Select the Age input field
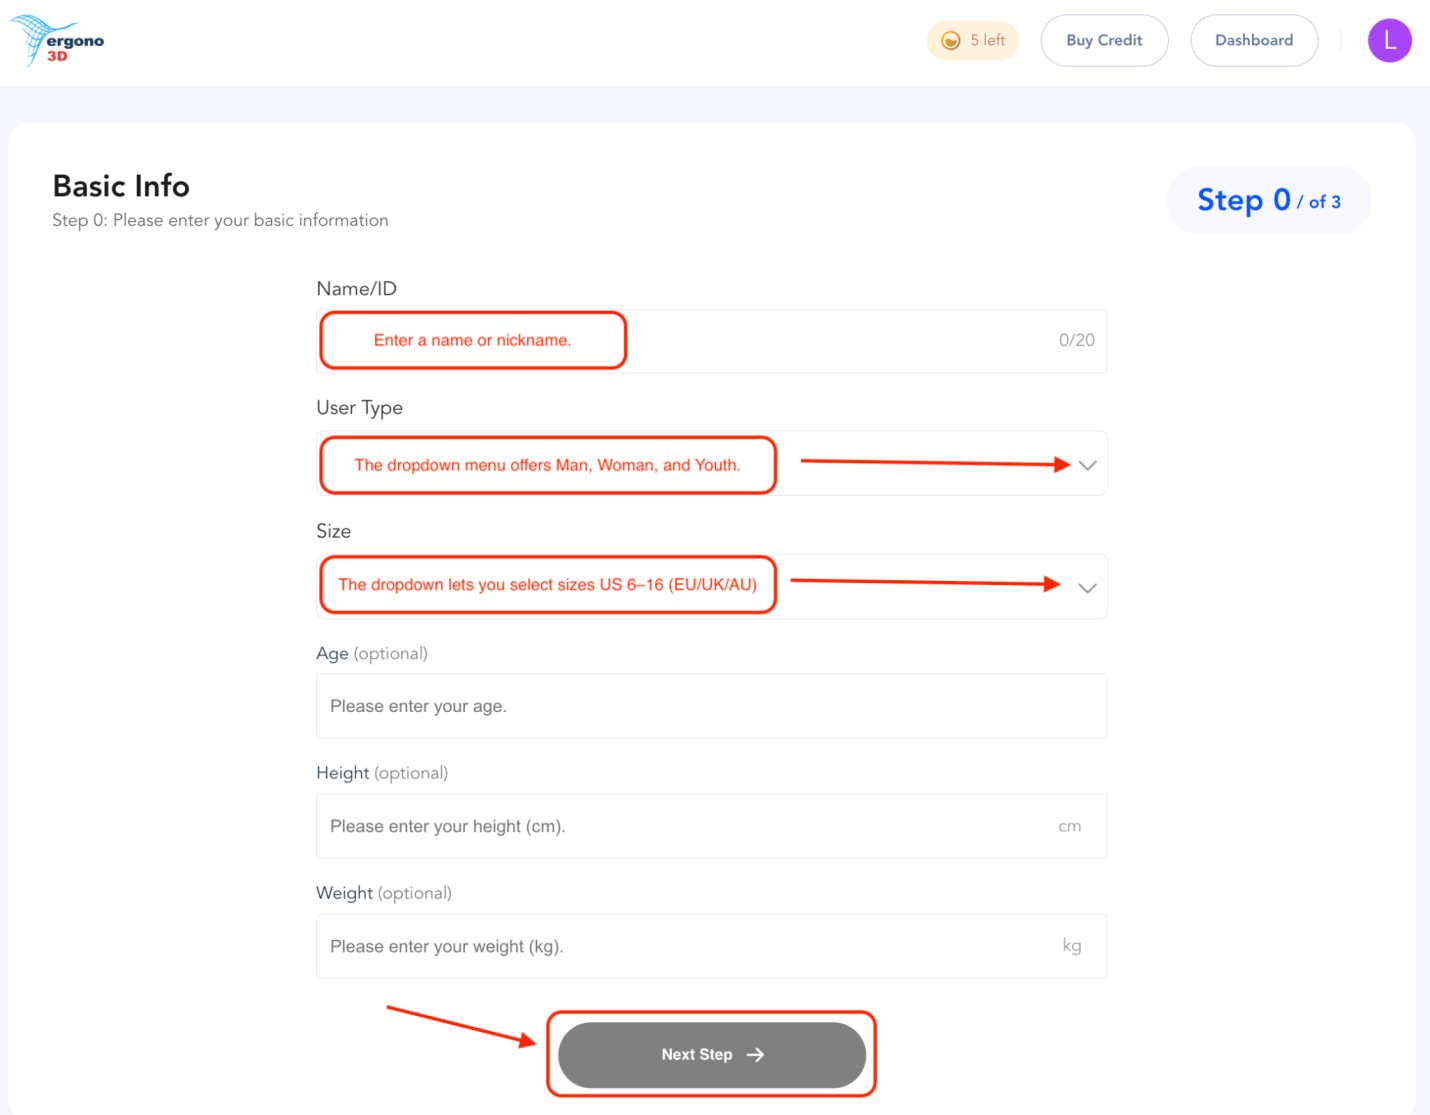 point(711,706)
